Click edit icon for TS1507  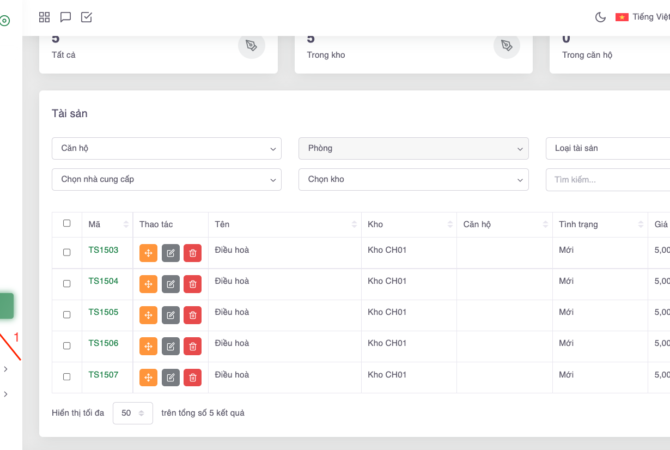click(170, 377)
